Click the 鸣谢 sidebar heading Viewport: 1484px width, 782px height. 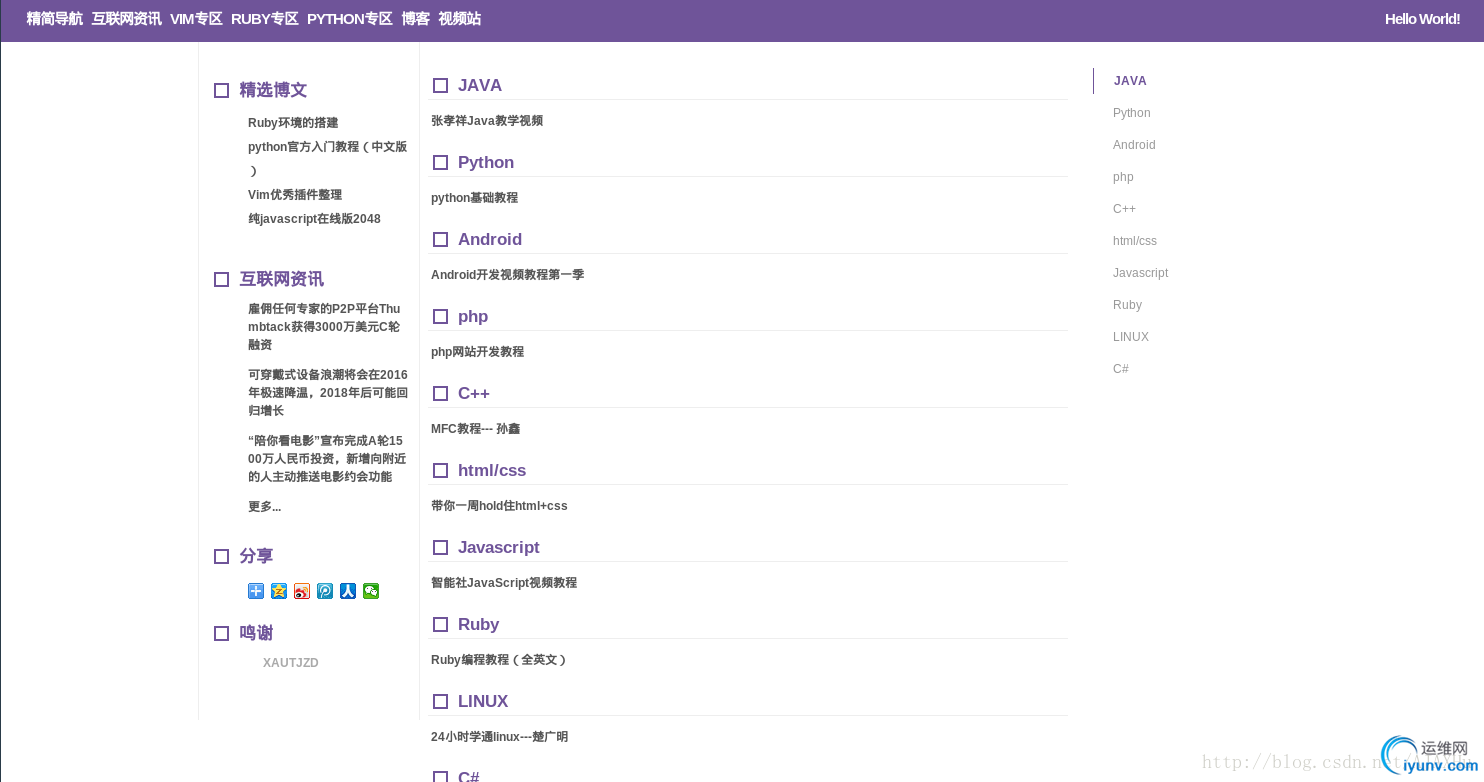click(256, 633)
